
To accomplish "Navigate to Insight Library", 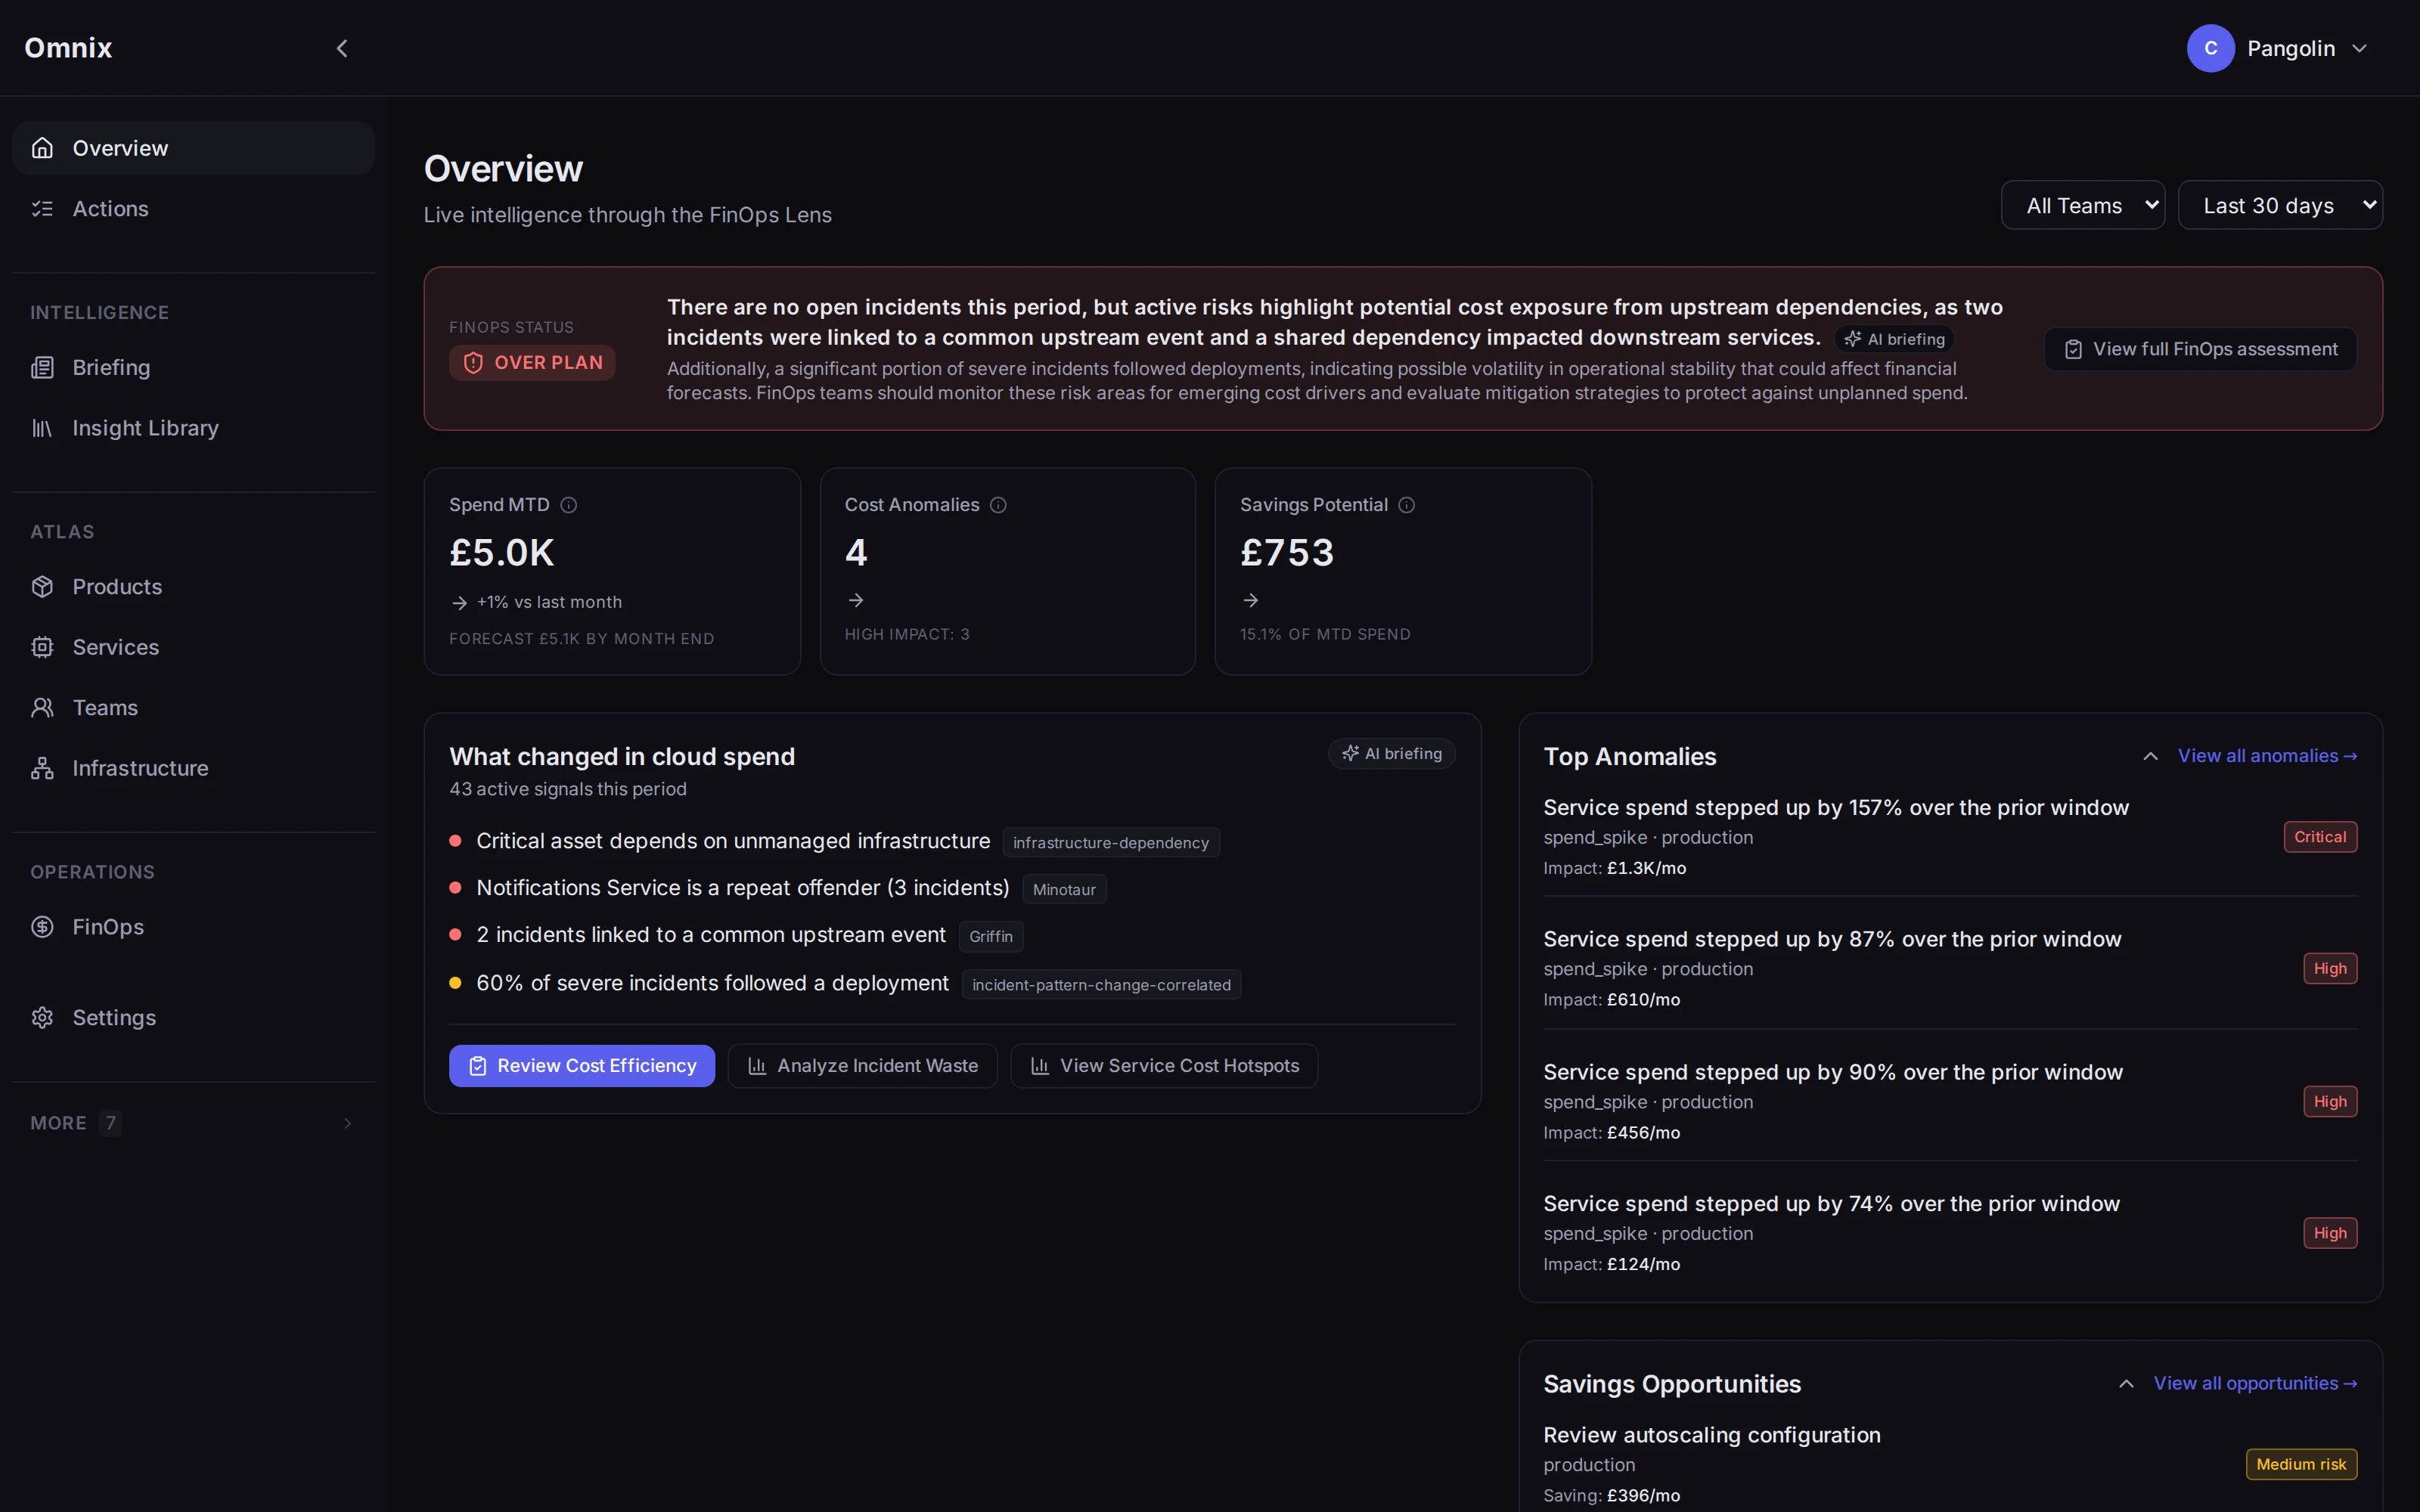I will click(x=193, y=428).
